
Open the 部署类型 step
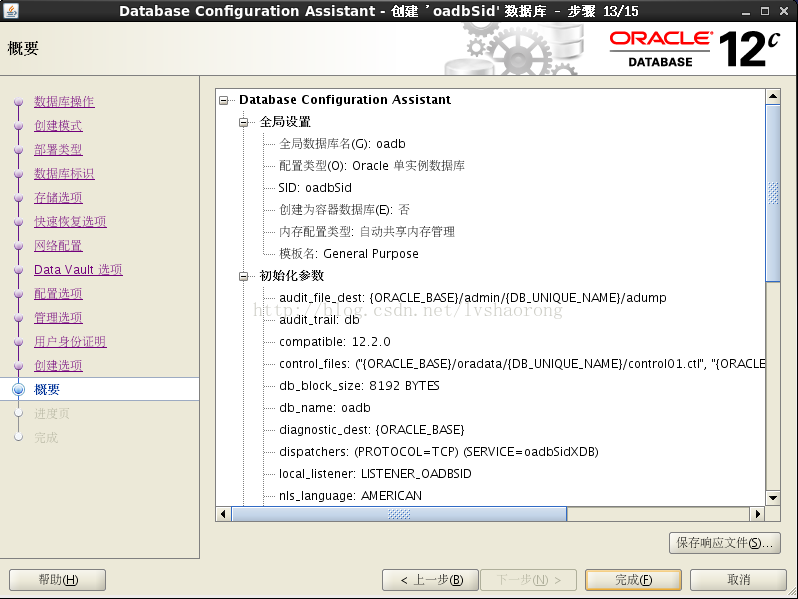[58, 150]
